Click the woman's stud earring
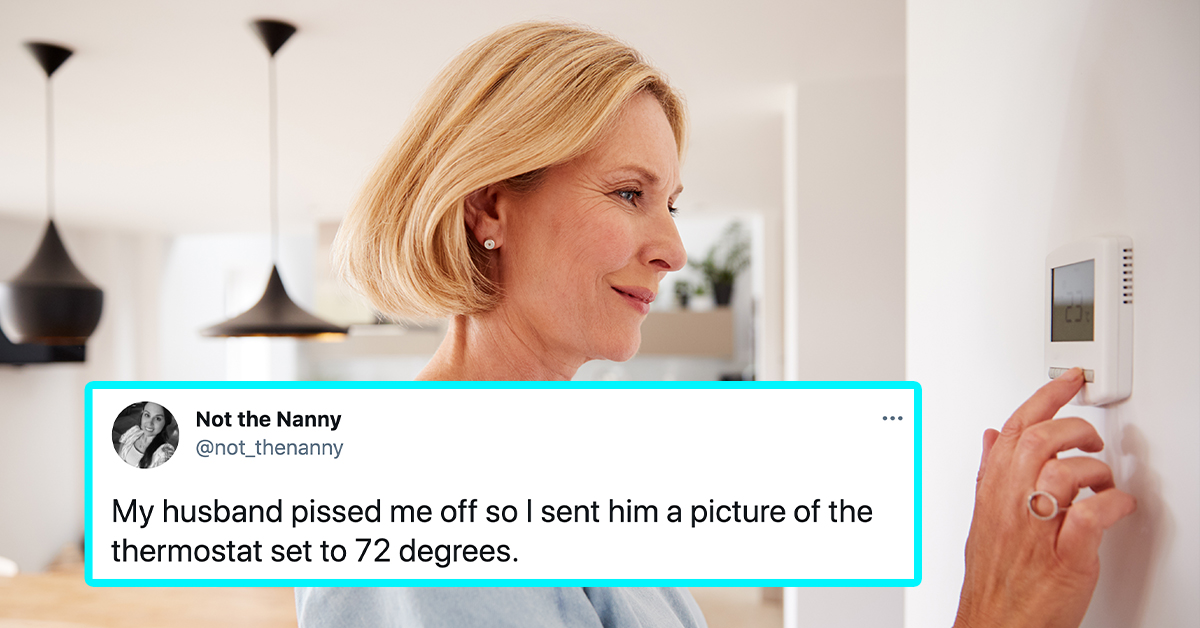 [x=490, y=243]
